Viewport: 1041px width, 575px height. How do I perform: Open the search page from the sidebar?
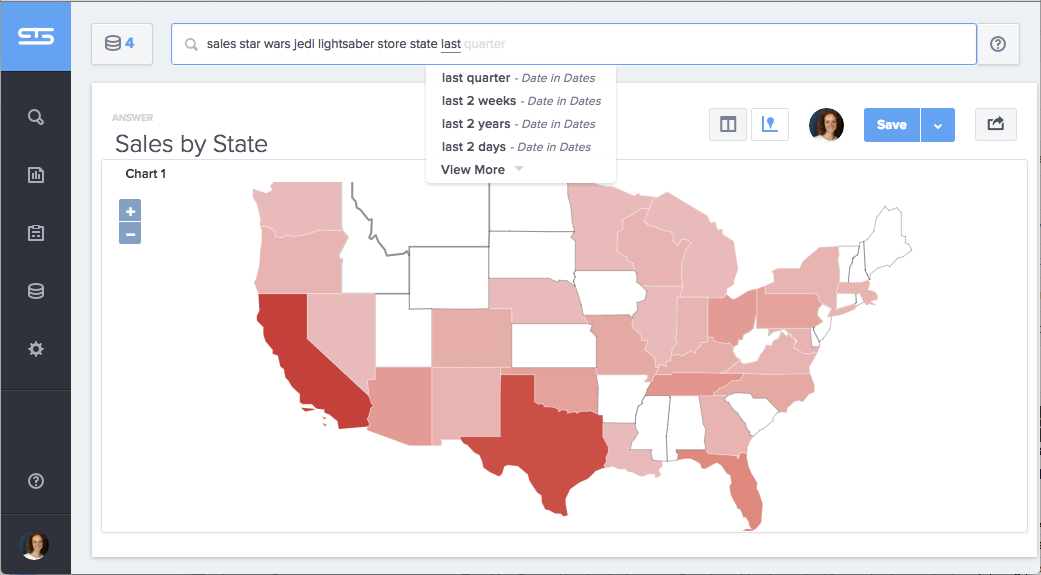36,118
